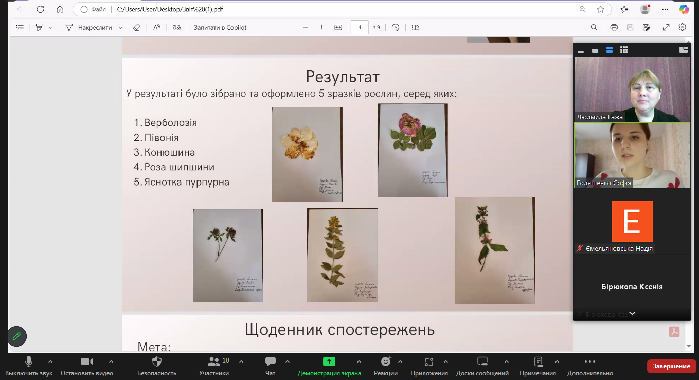Image resolution: width=699 pixels, height=380 pixels.
Task: Open Copilot sidebar icon
Action: [684, 9]
